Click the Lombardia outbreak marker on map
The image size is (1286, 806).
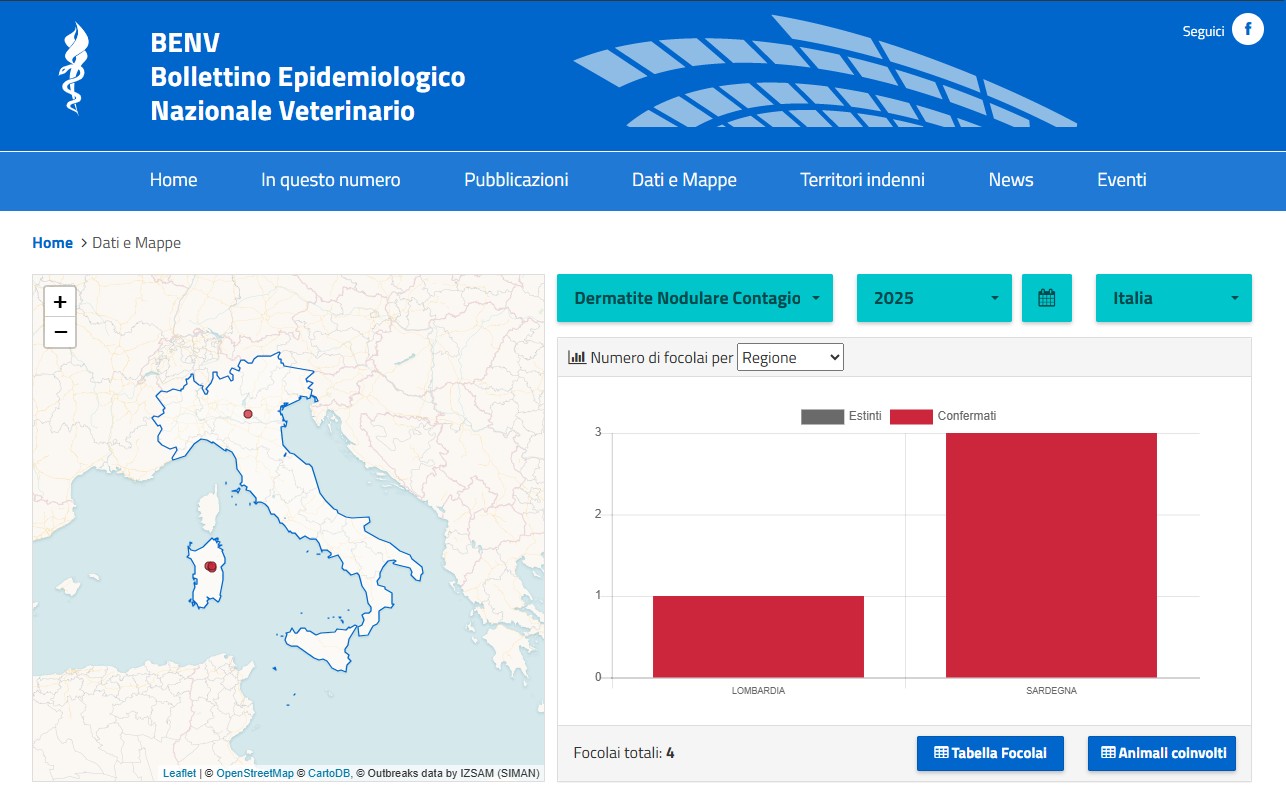(248, 414)
